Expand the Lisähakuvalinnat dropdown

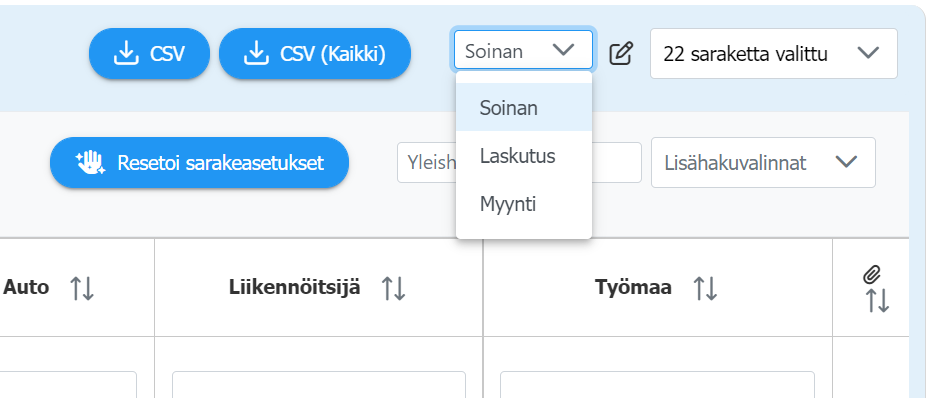pos(763,162)
